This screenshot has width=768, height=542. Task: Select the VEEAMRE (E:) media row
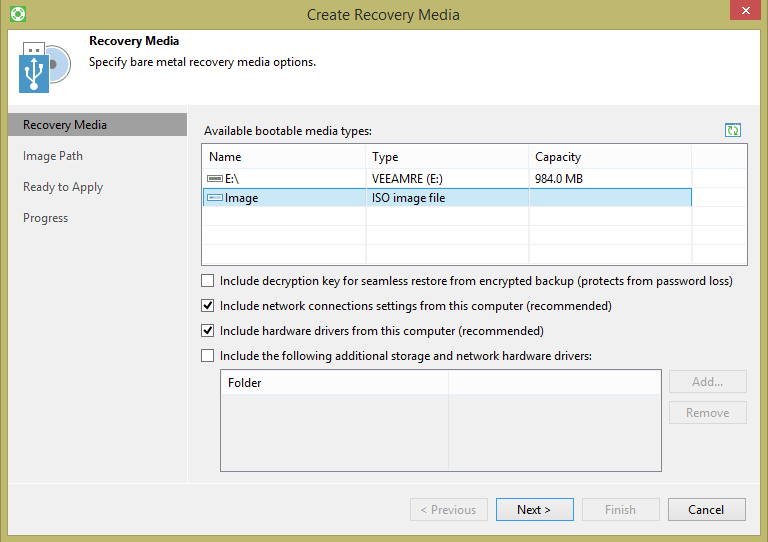[446, 178]
